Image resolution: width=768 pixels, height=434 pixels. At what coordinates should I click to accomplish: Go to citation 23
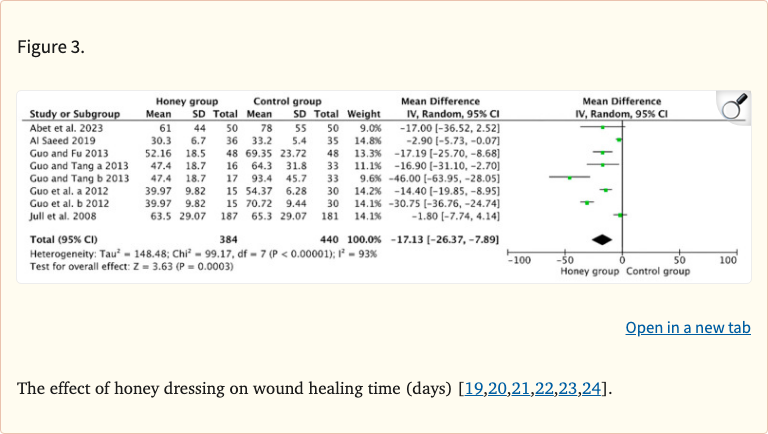click(x=570, y=387)
